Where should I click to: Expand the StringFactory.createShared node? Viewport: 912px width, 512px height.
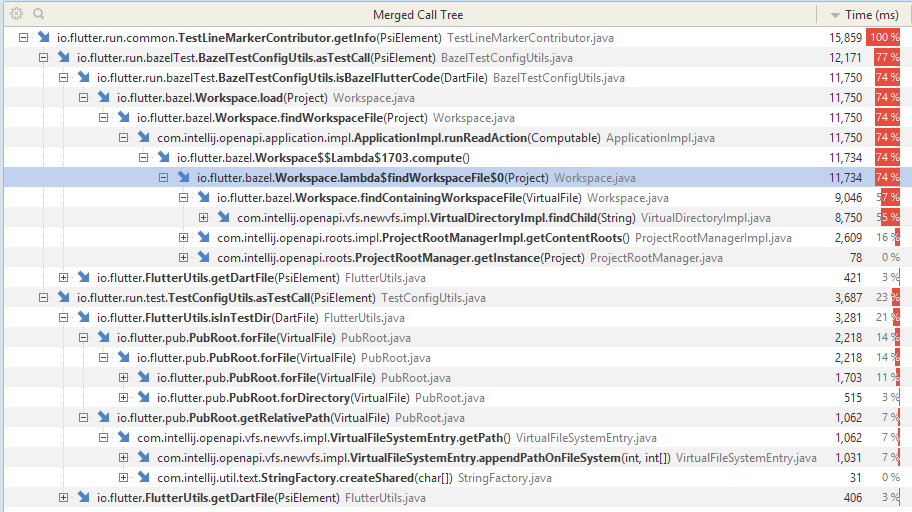[123, 478]
